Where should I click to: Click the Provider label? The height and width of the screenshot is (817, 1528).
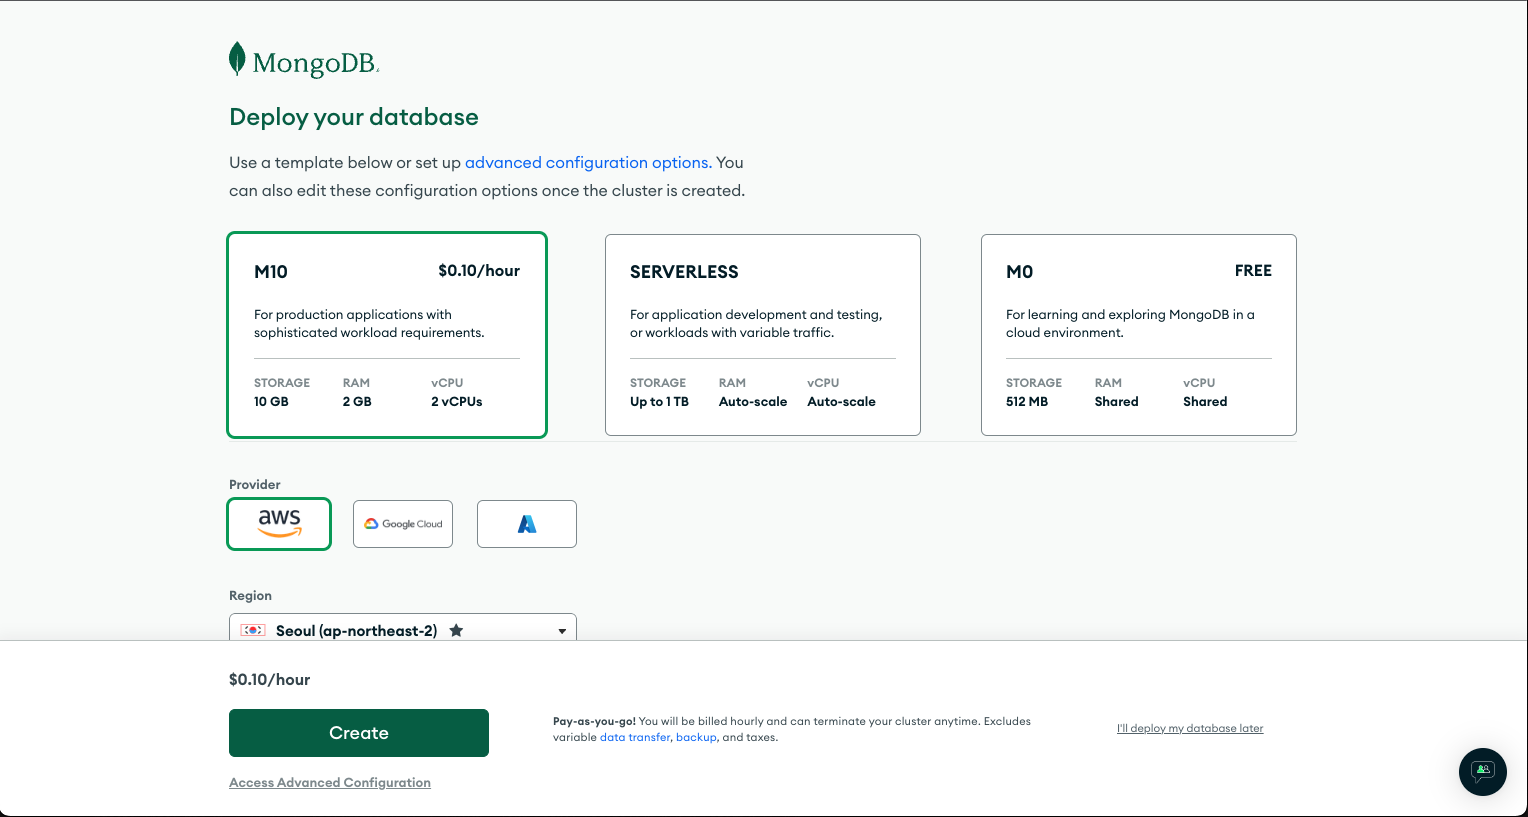pos(255,484)
